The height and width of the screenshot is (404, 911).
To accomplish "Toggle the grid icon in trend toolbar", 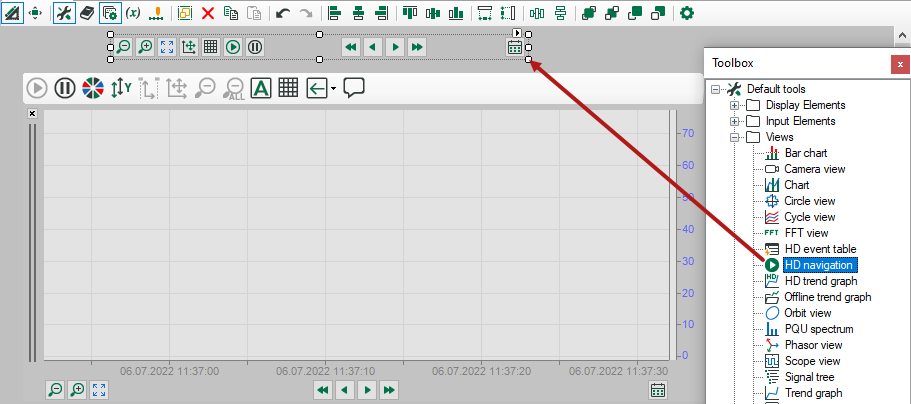I will tap(288, 88).
